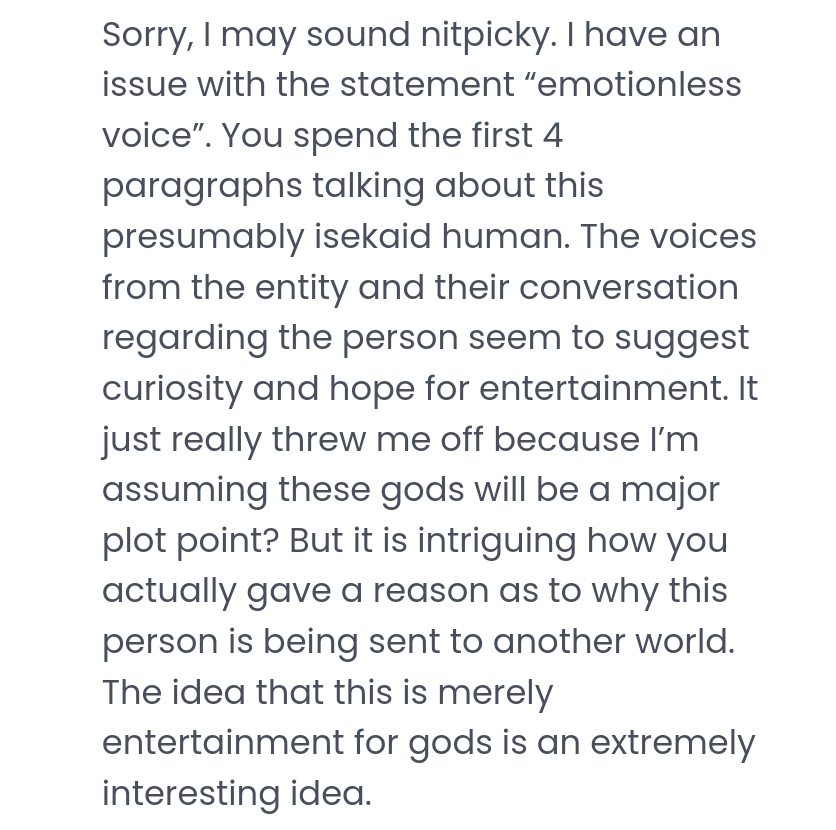Click the quoted phrase "emotionless voice"

[640, 85]
